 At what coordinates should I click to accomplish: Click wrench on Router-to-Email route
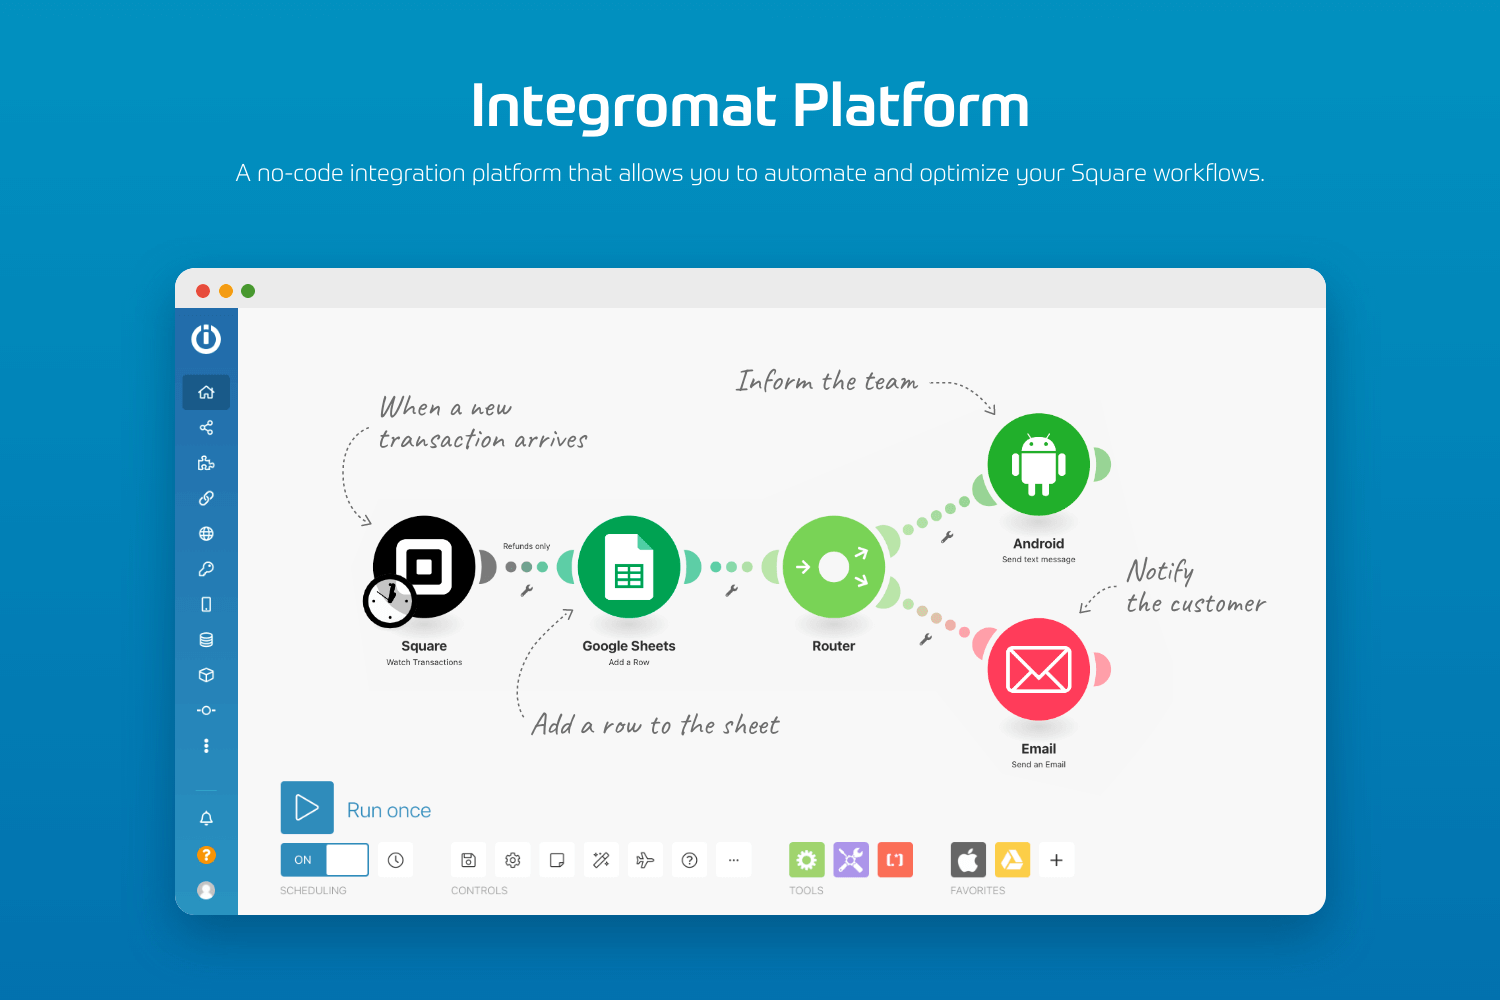(x=926, y=639)
